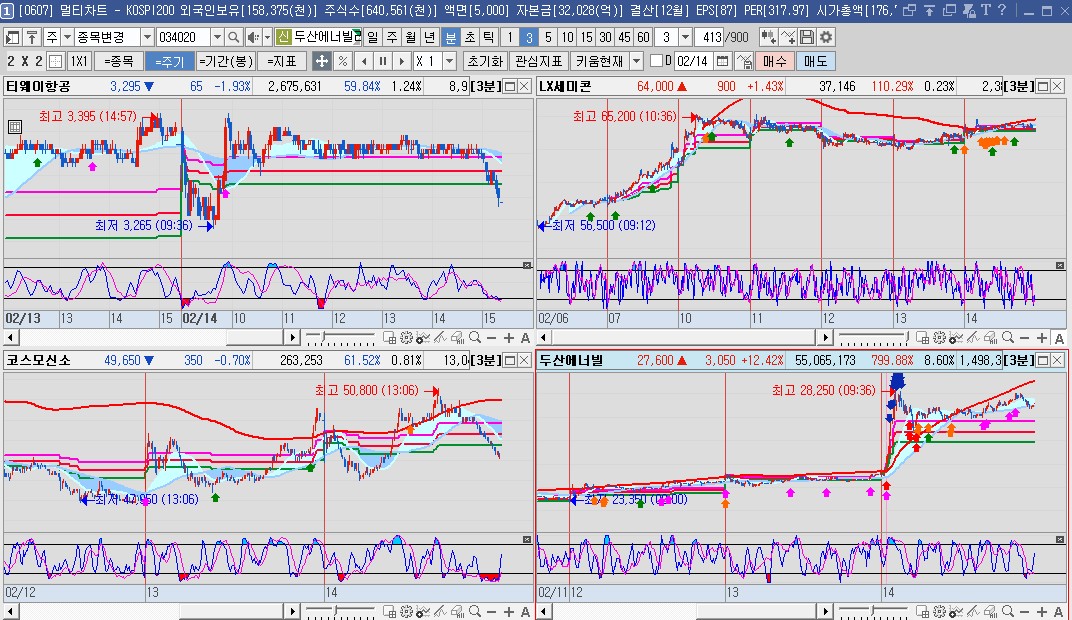Zoom in LX세미콘 chart with plus icon
This screenshot has width=1072, height=620.
(x=1041, y=338)
